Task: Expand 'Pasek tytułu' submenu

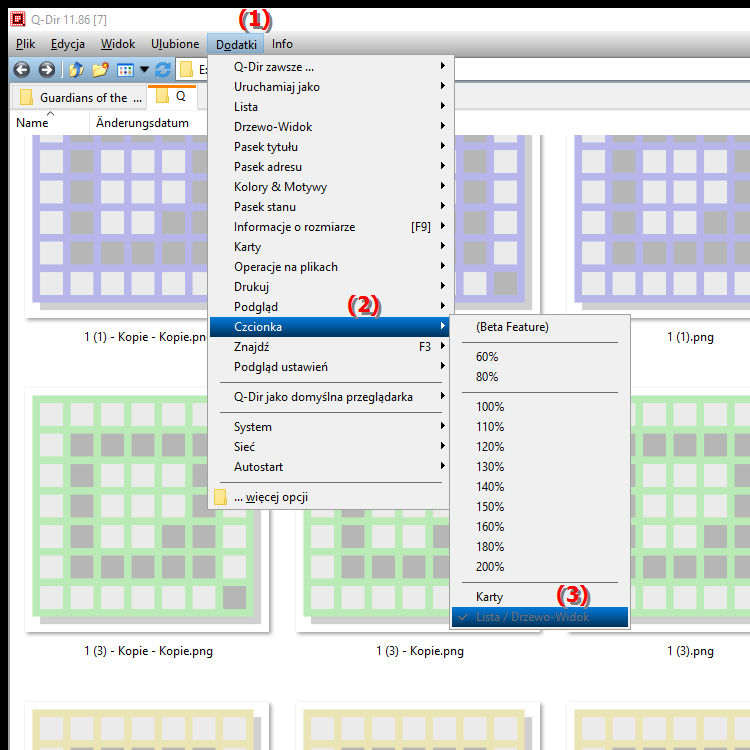Action: tap(331, 147)
